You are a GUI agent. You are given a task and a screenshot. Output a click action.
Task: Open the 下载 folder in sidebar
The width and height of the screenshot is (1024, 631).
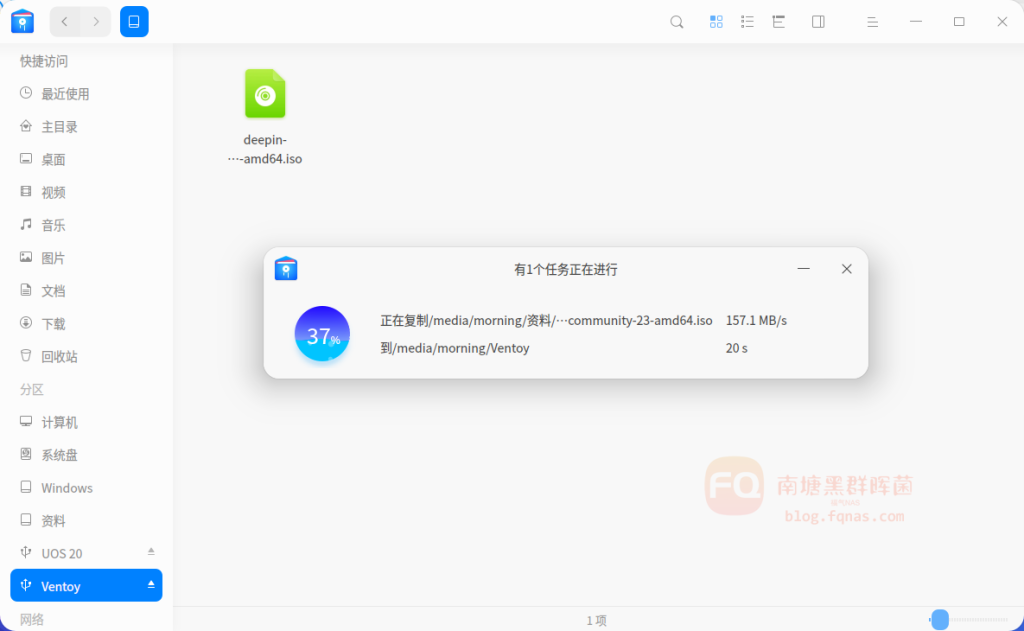click(x=53, y=324)
